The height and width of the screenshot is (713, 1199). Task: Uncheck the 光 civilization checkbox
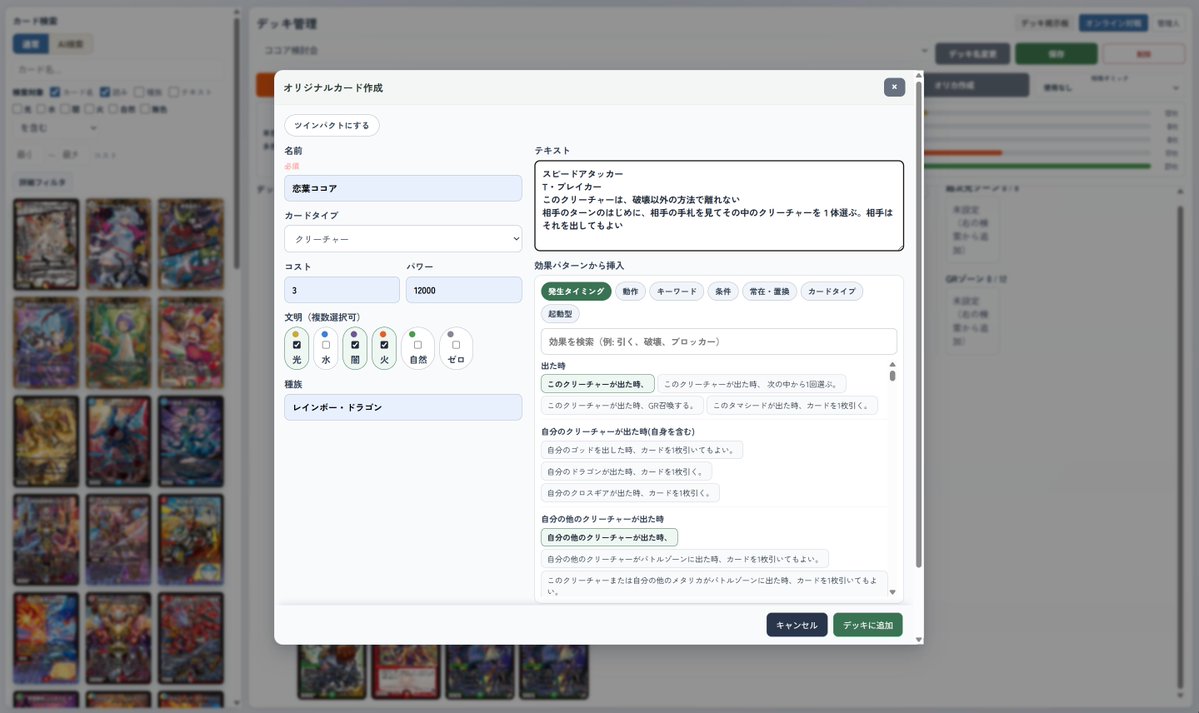297,345
